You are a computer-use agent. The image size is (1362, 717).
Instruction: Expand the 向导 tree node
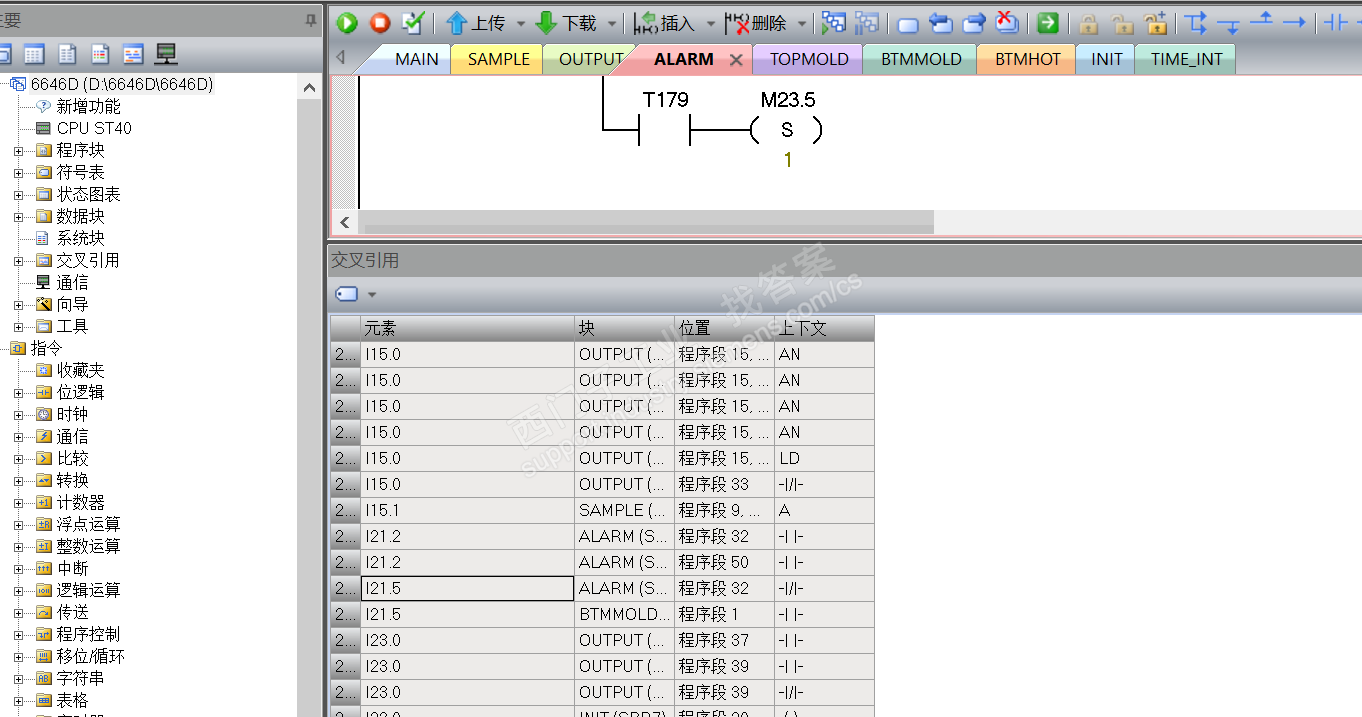[x=18, y=304]
